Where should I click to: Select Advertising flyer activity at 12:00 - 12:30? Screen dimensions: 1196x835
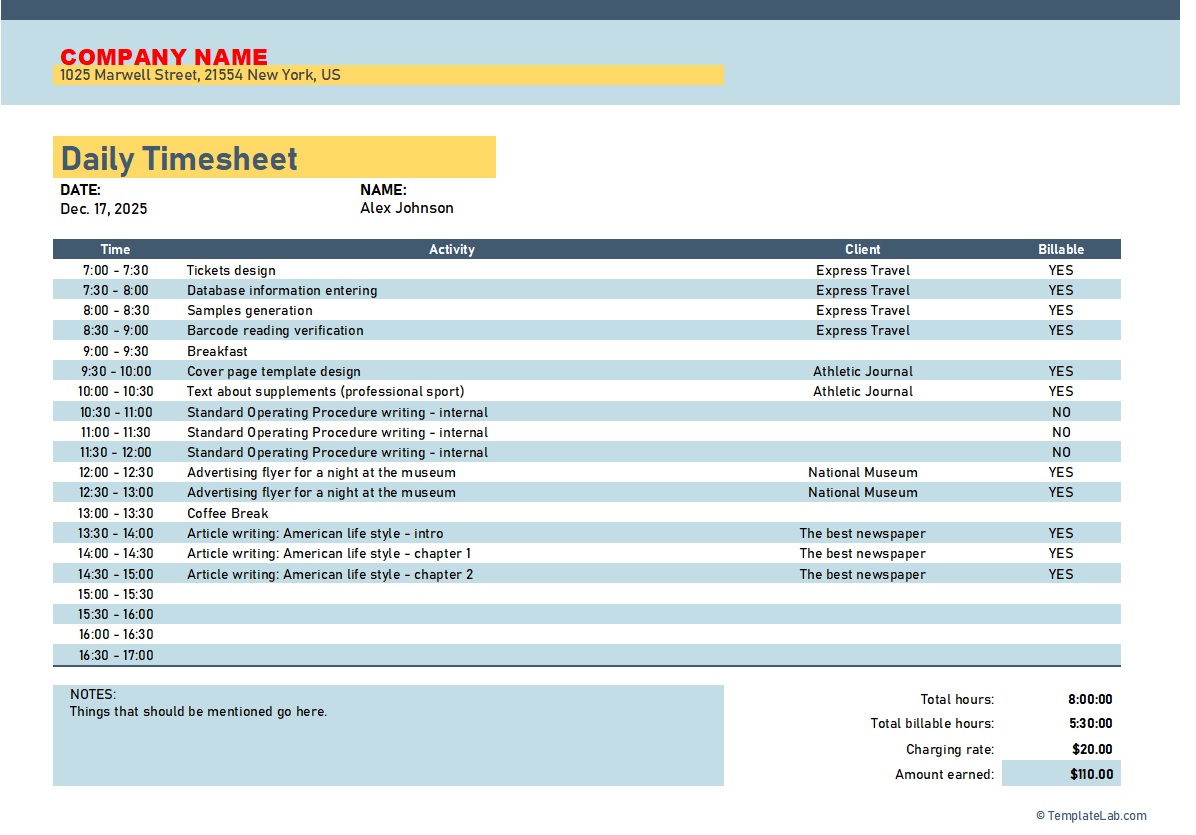click(321, 473)
